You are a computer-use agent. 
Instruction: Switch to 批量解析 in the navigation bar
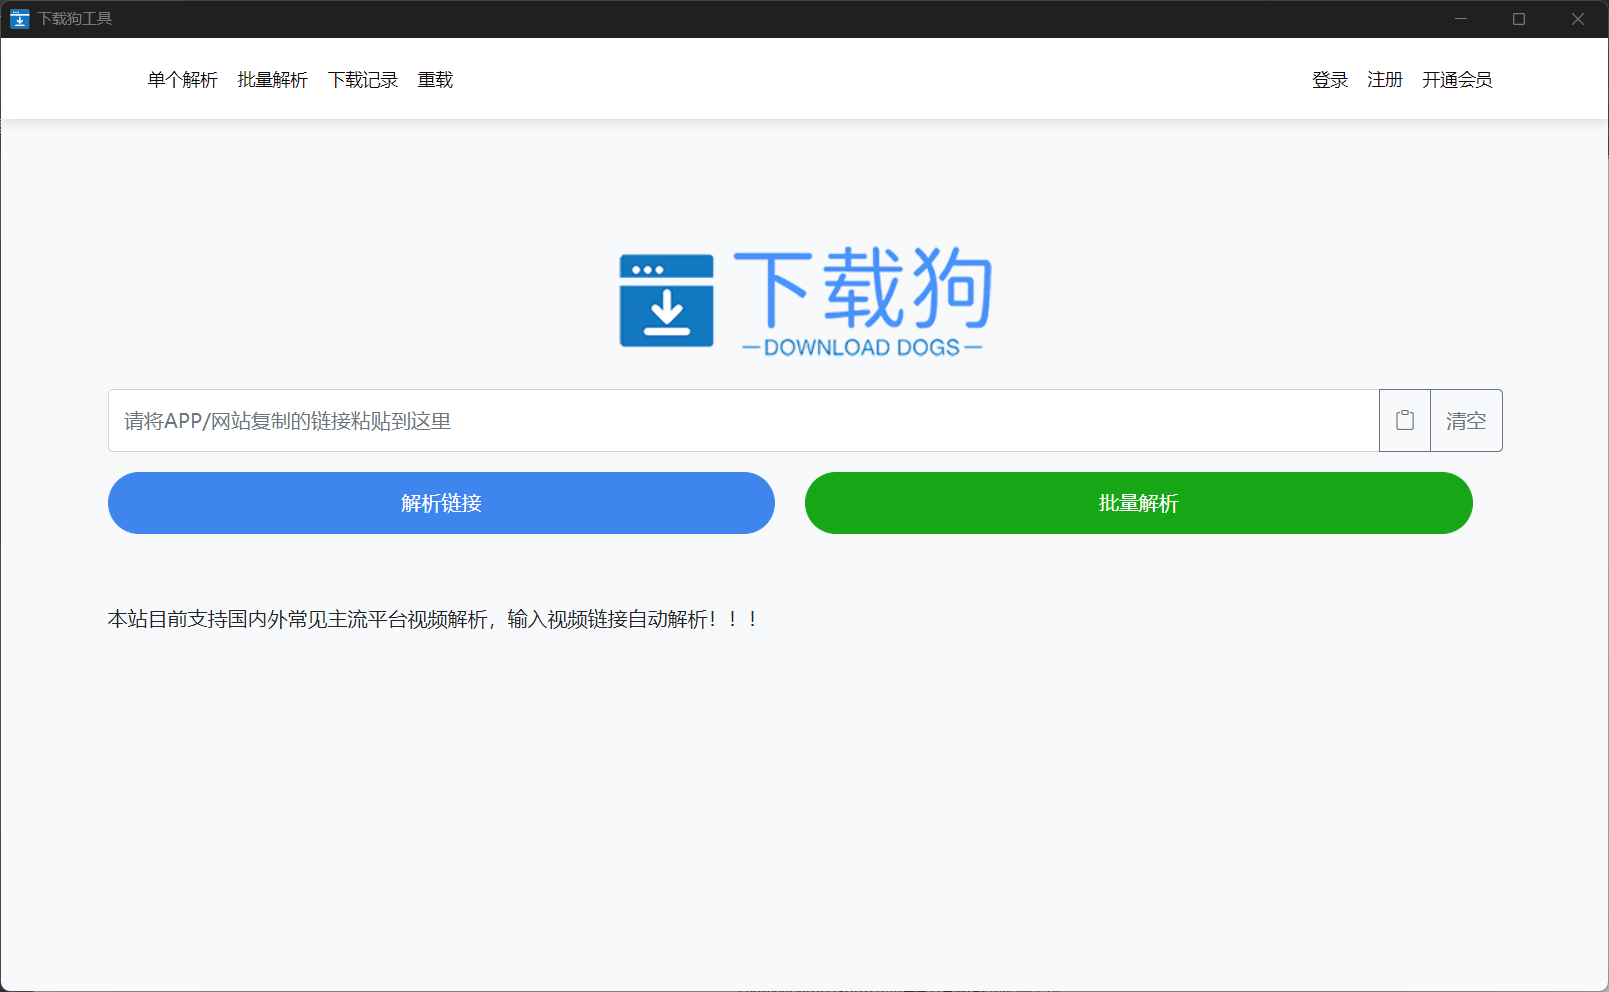pyautogui.click(x=271, y=80)
